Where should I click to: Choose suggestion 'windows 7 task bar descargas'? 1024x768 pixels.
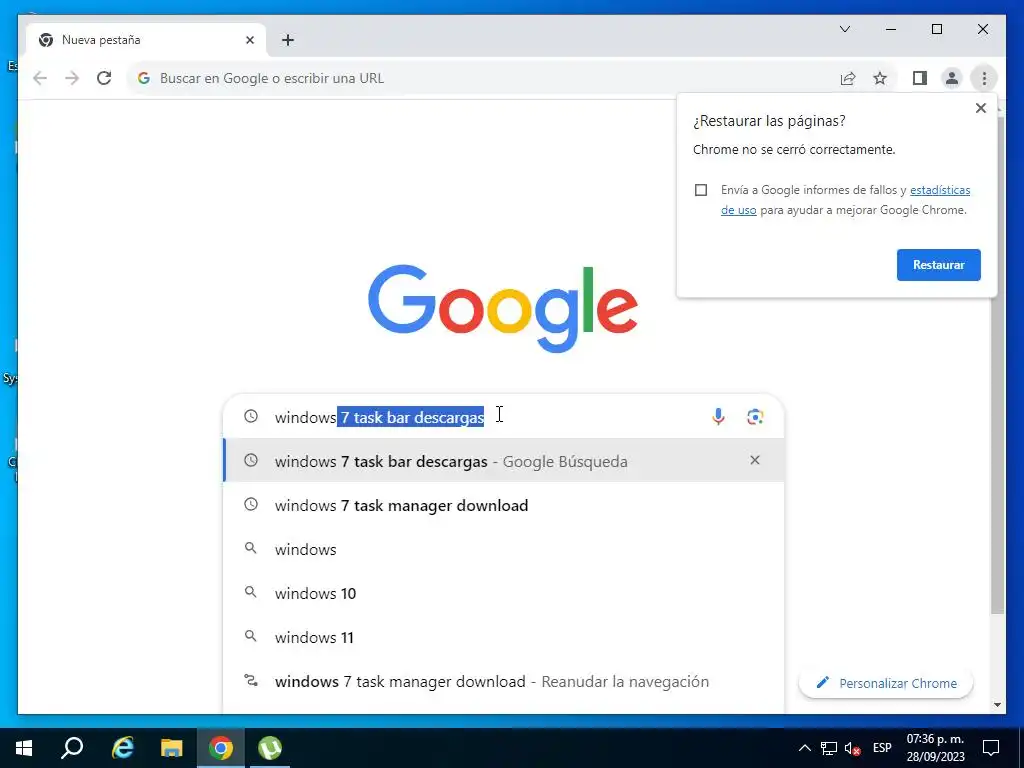click(x=504, y=460)
